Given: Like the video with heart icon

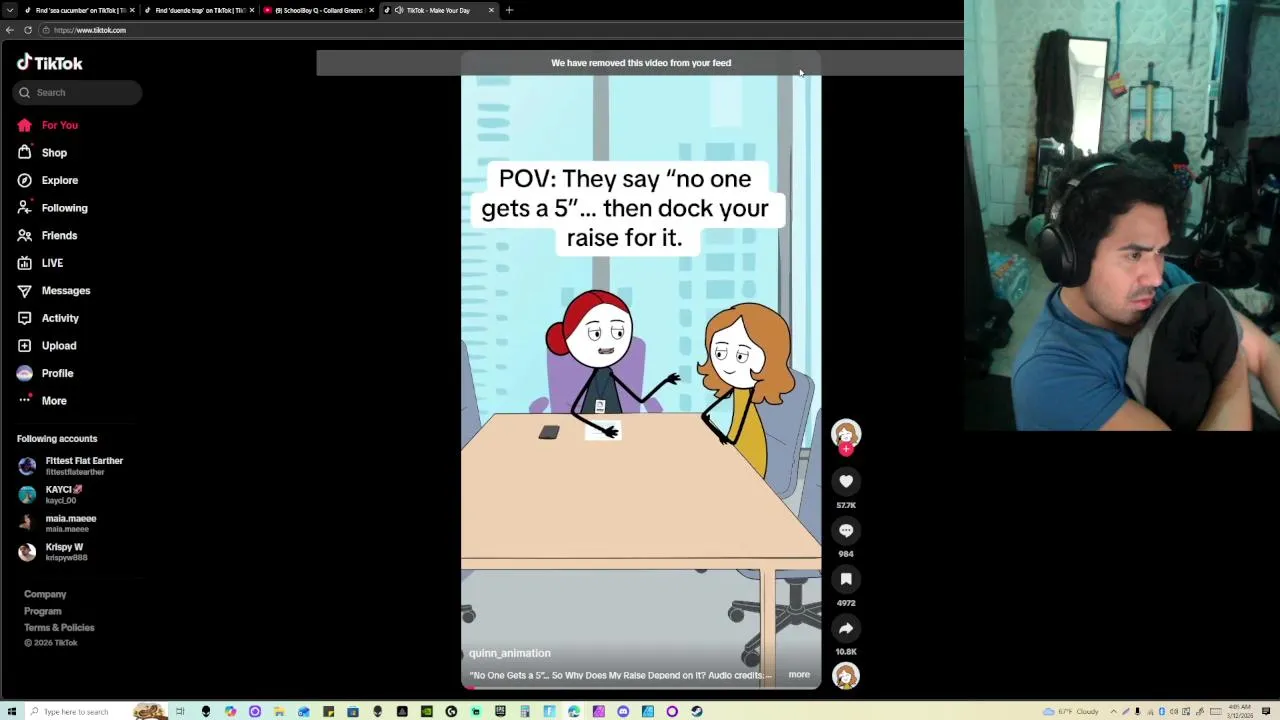Looking at the screenshot, I should click(846, 481).
